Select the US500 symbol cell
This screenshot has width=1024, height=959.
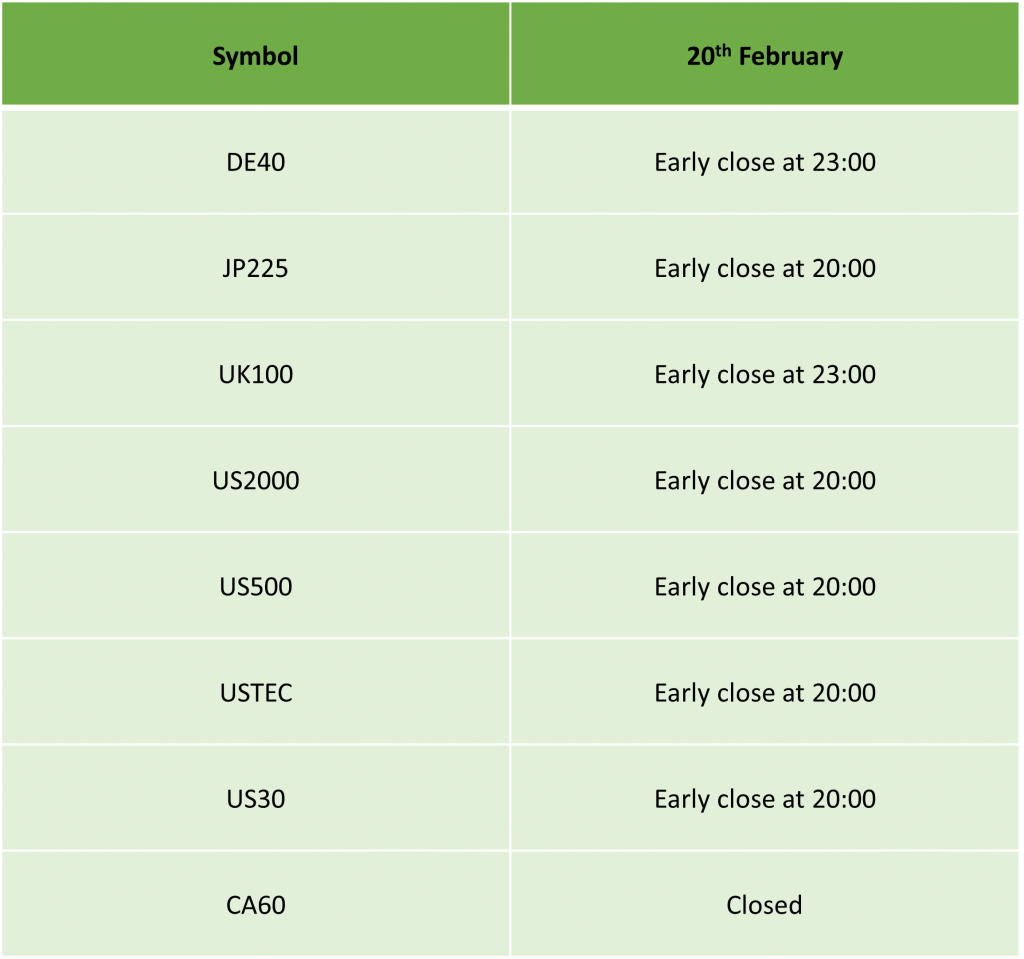click(x=255, y=586)
